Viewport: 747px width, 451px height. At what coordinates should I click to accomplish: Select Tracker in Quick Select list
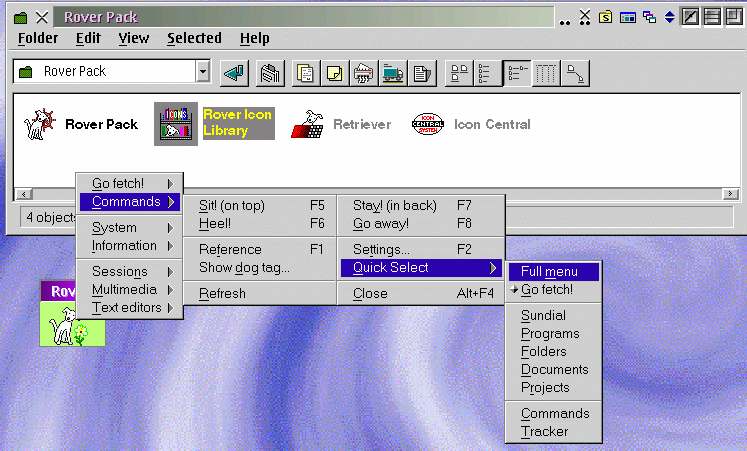click(x=554, y=431)
